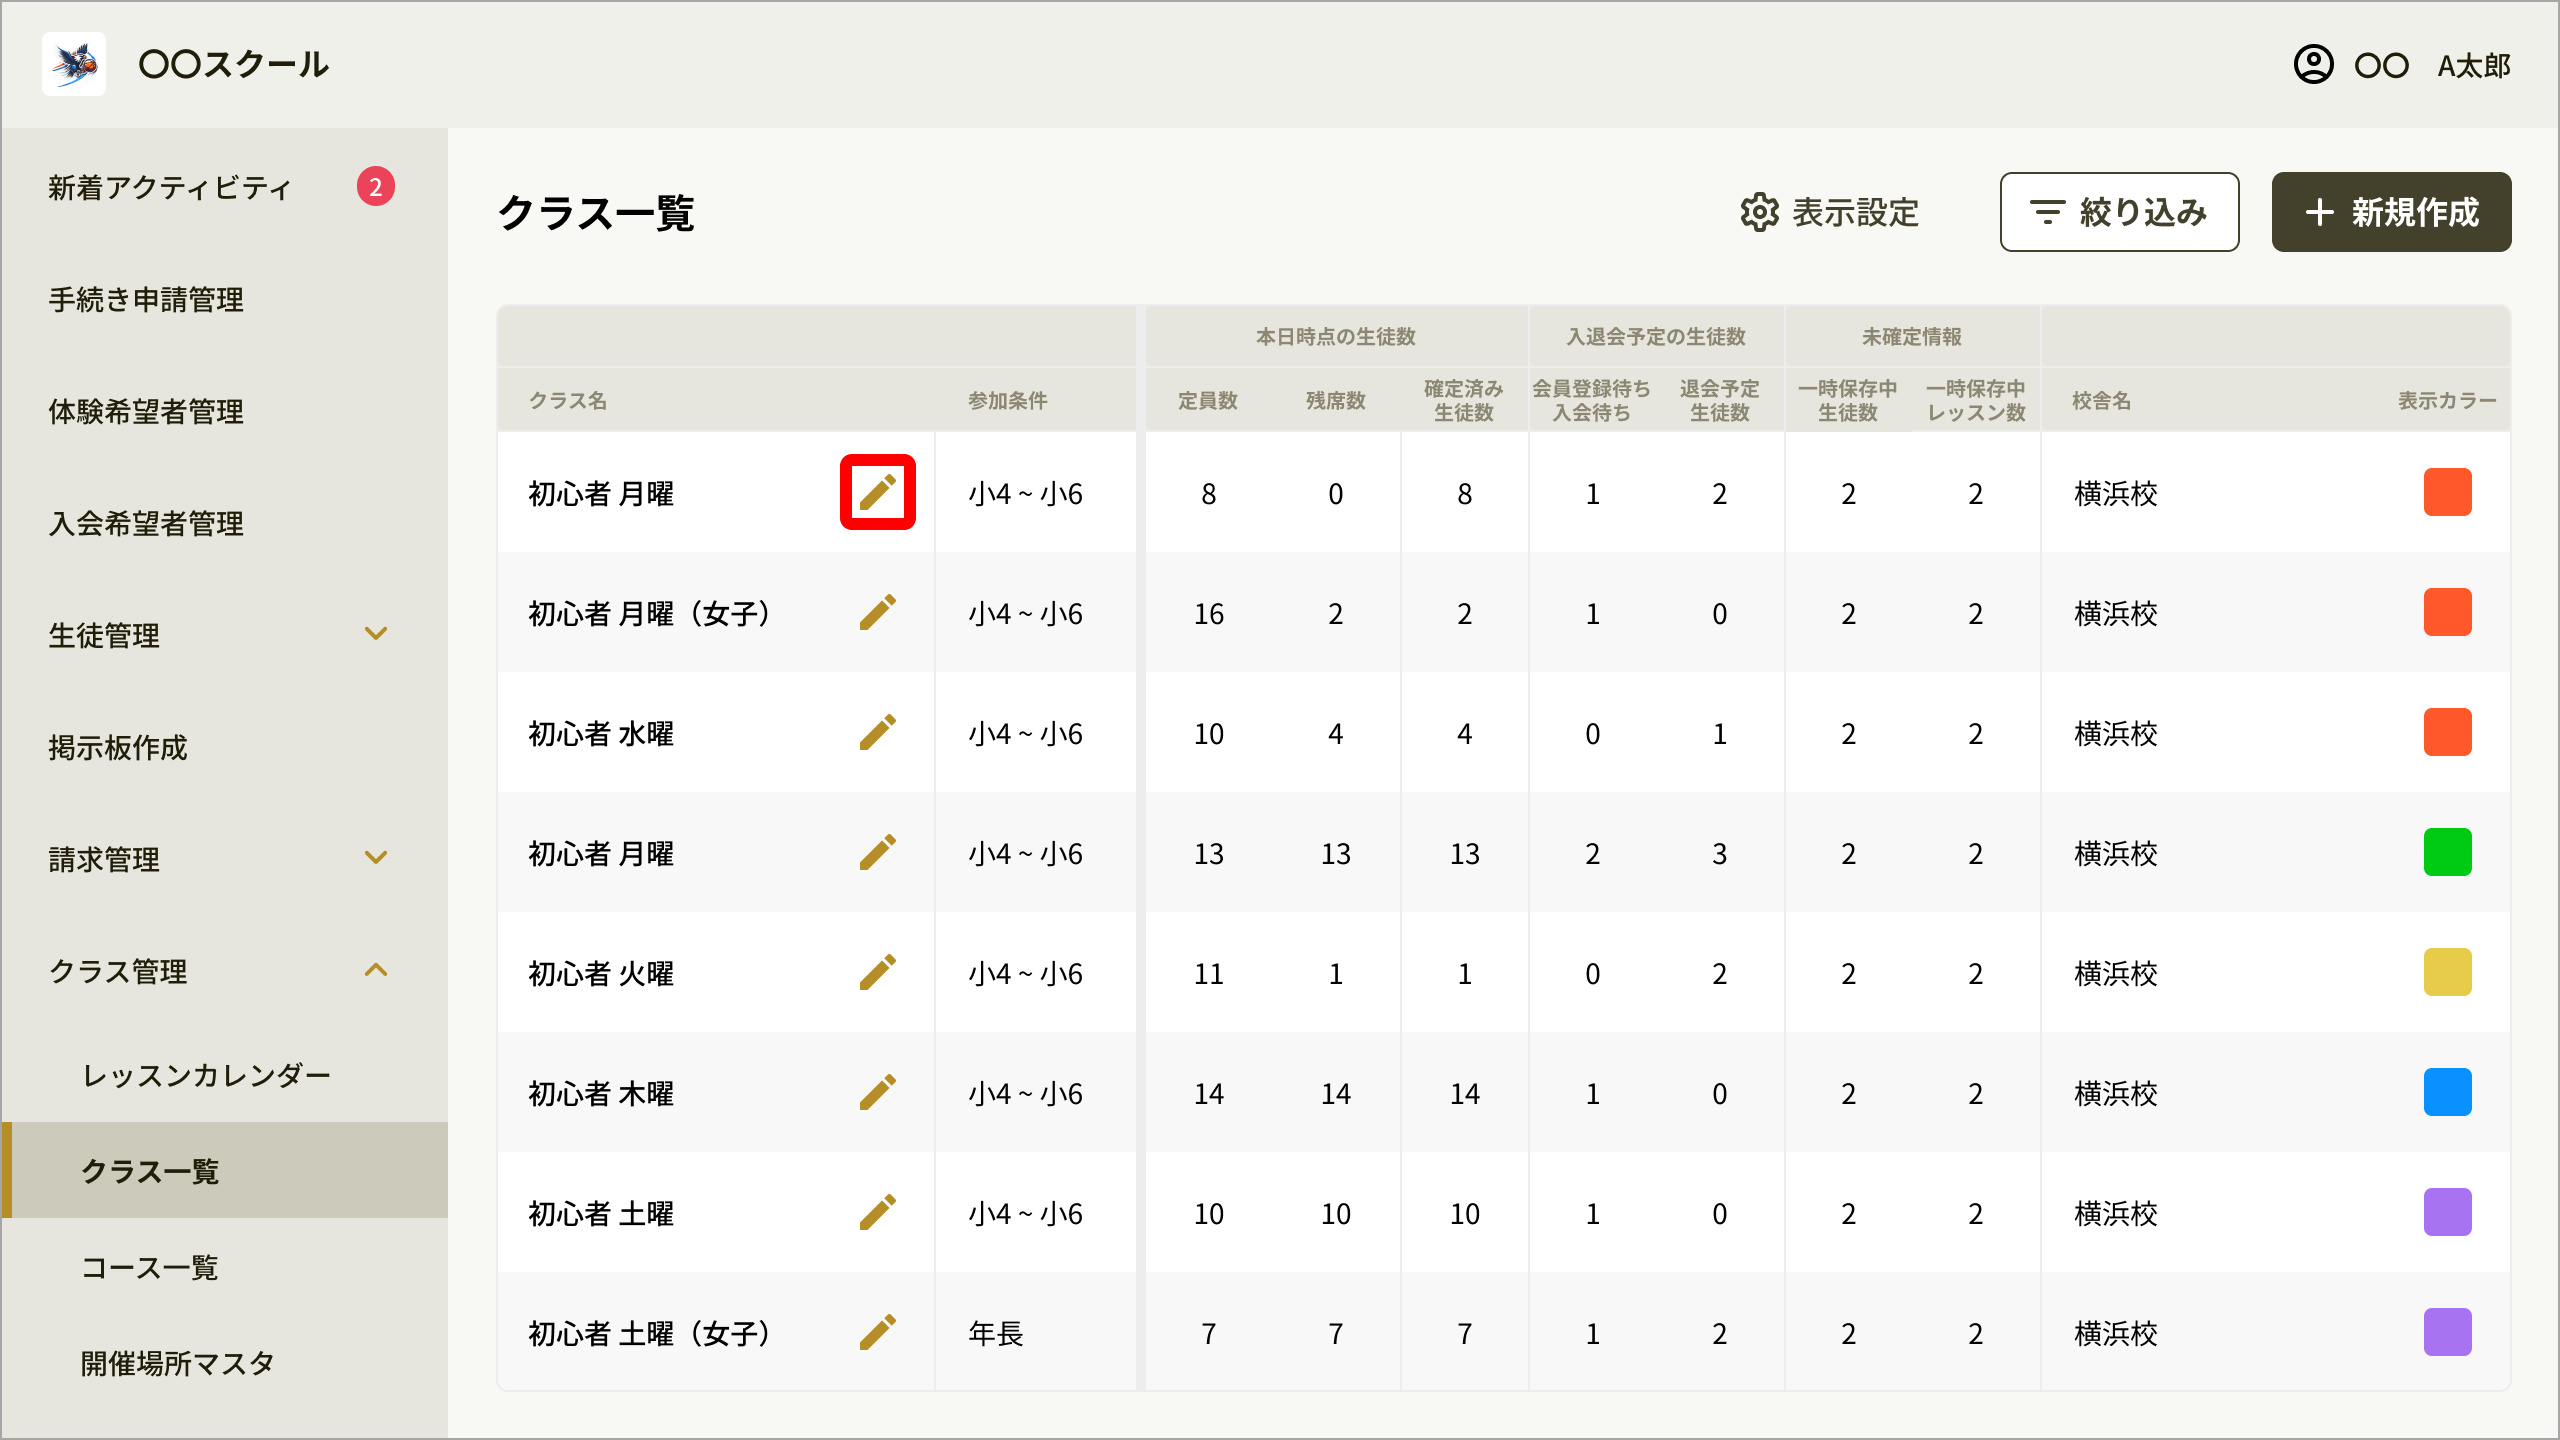
Task: Click the yellow swatch for 初心者 火曜
Action: pyautogui.click(x=2447, y=972)
